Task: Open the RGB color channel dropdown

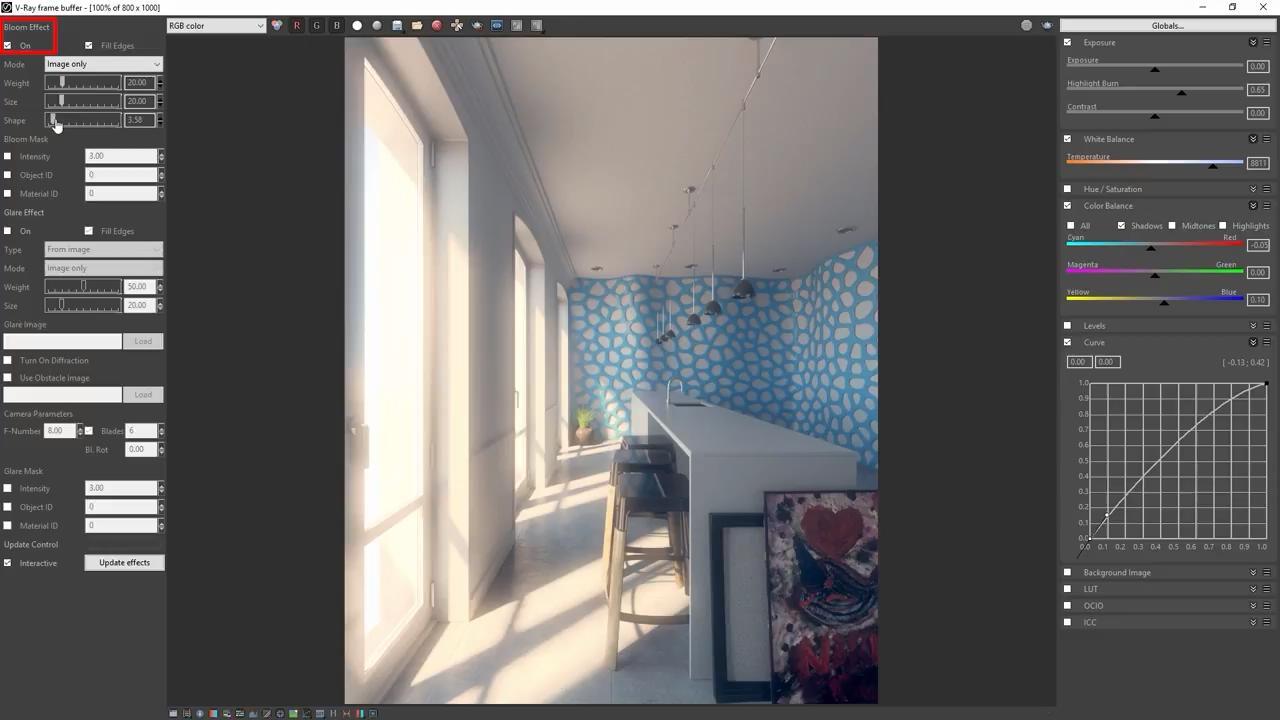Action: click(215, 25)
